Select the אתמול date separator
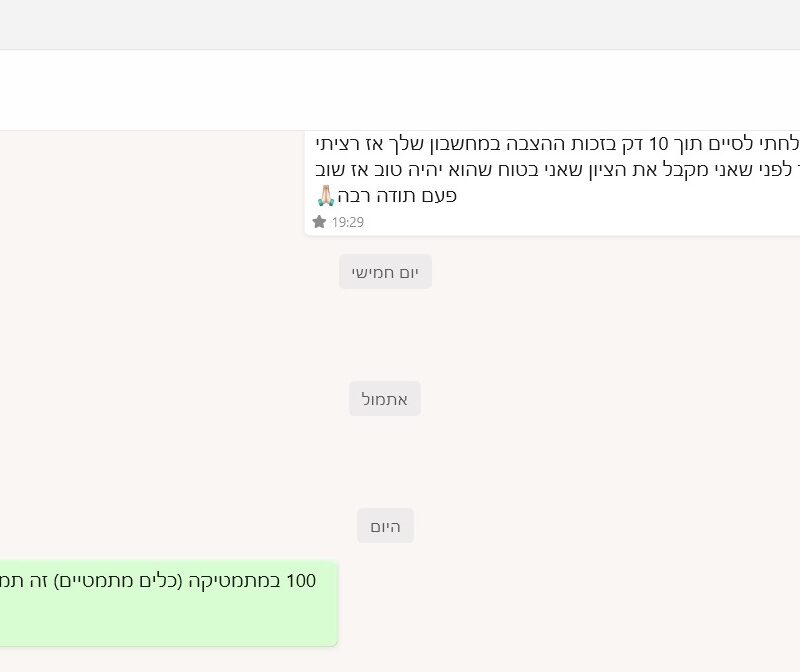The width and height of the screenshot is (800, 672). click(x=385, y=399)
